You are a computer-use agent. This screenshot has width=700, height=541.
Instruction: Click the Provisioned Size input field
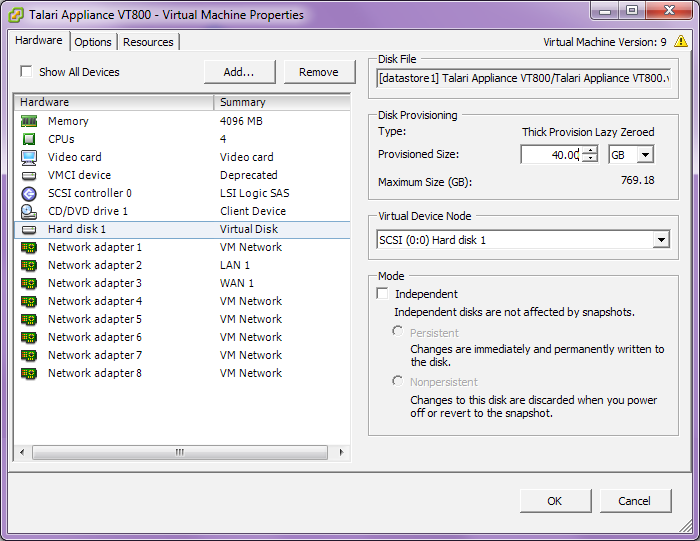(x=551, y=155)
